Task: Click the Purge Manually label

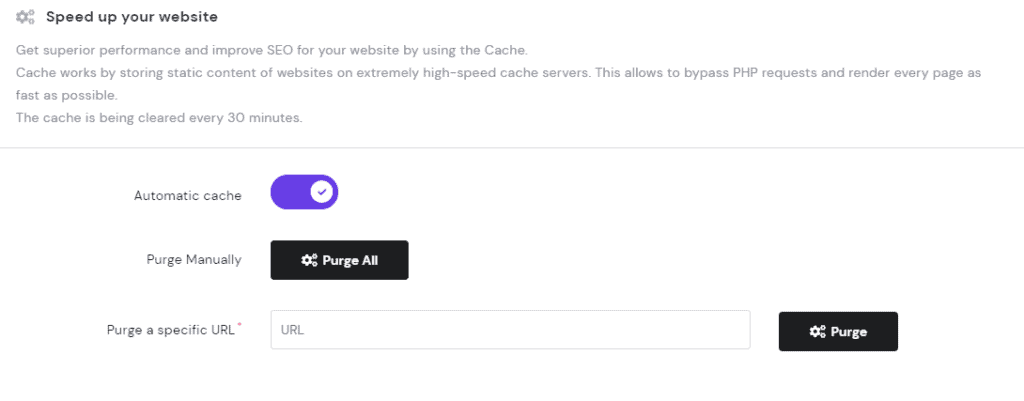Action: 194,259
